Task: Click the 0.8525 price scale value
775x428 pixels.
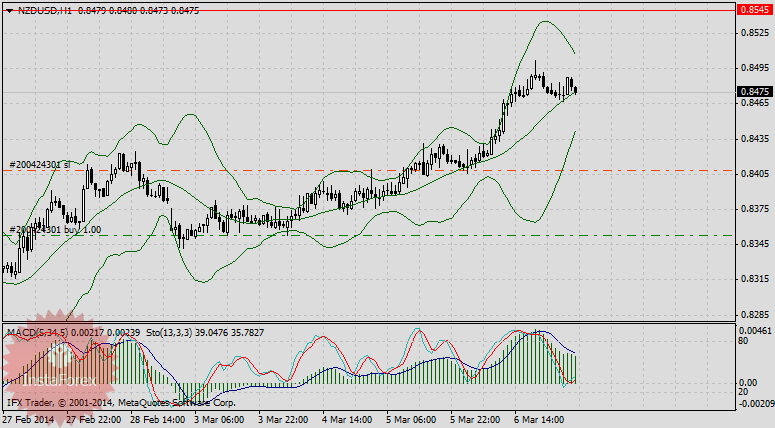Action: (752, 33)
